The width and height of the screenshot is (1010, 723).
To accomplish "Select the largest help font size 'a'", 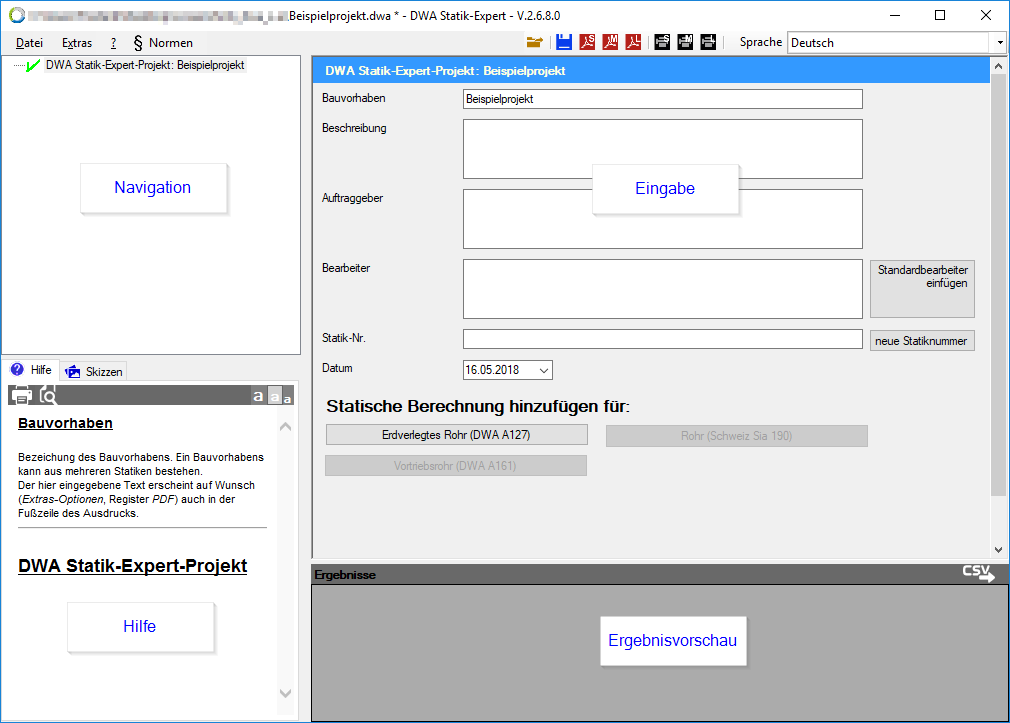I will click(258, 396).
